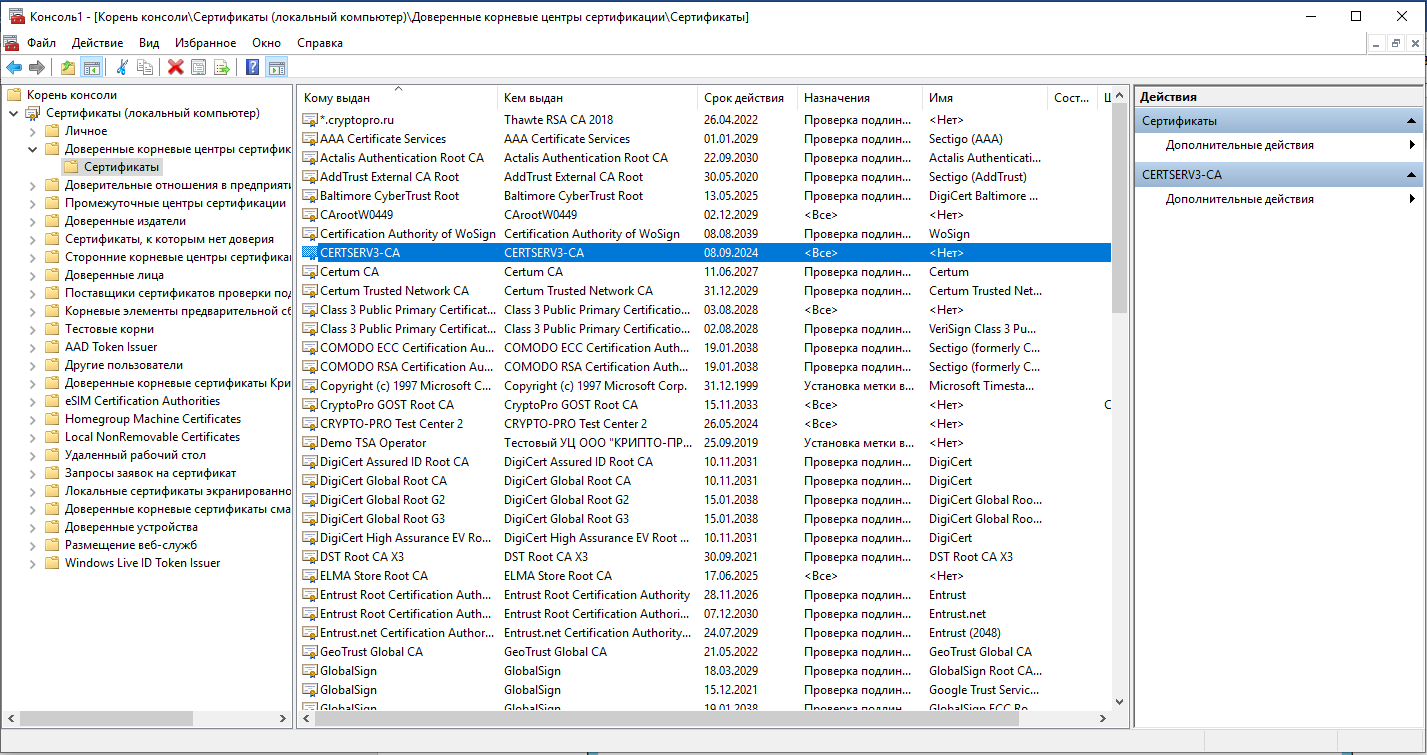
Task: Delete certificate with the red X icon
Action: tap(176, 67)
